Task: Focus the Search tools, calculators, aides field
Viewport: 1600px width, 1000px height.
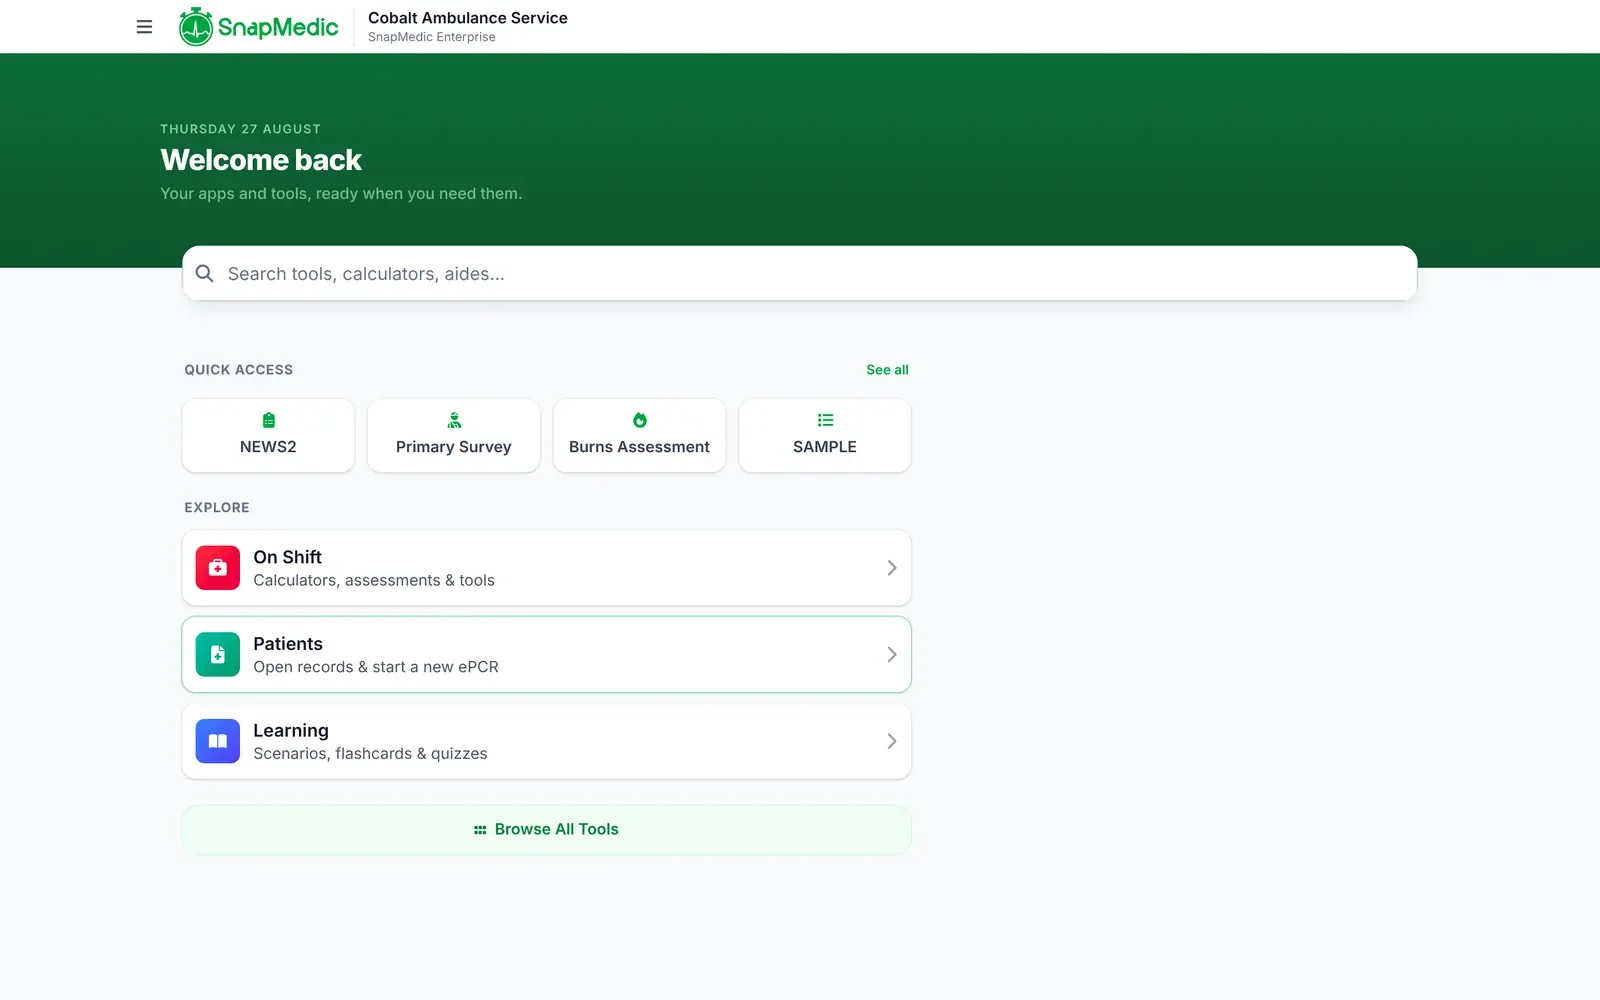Action: [800, 274]
